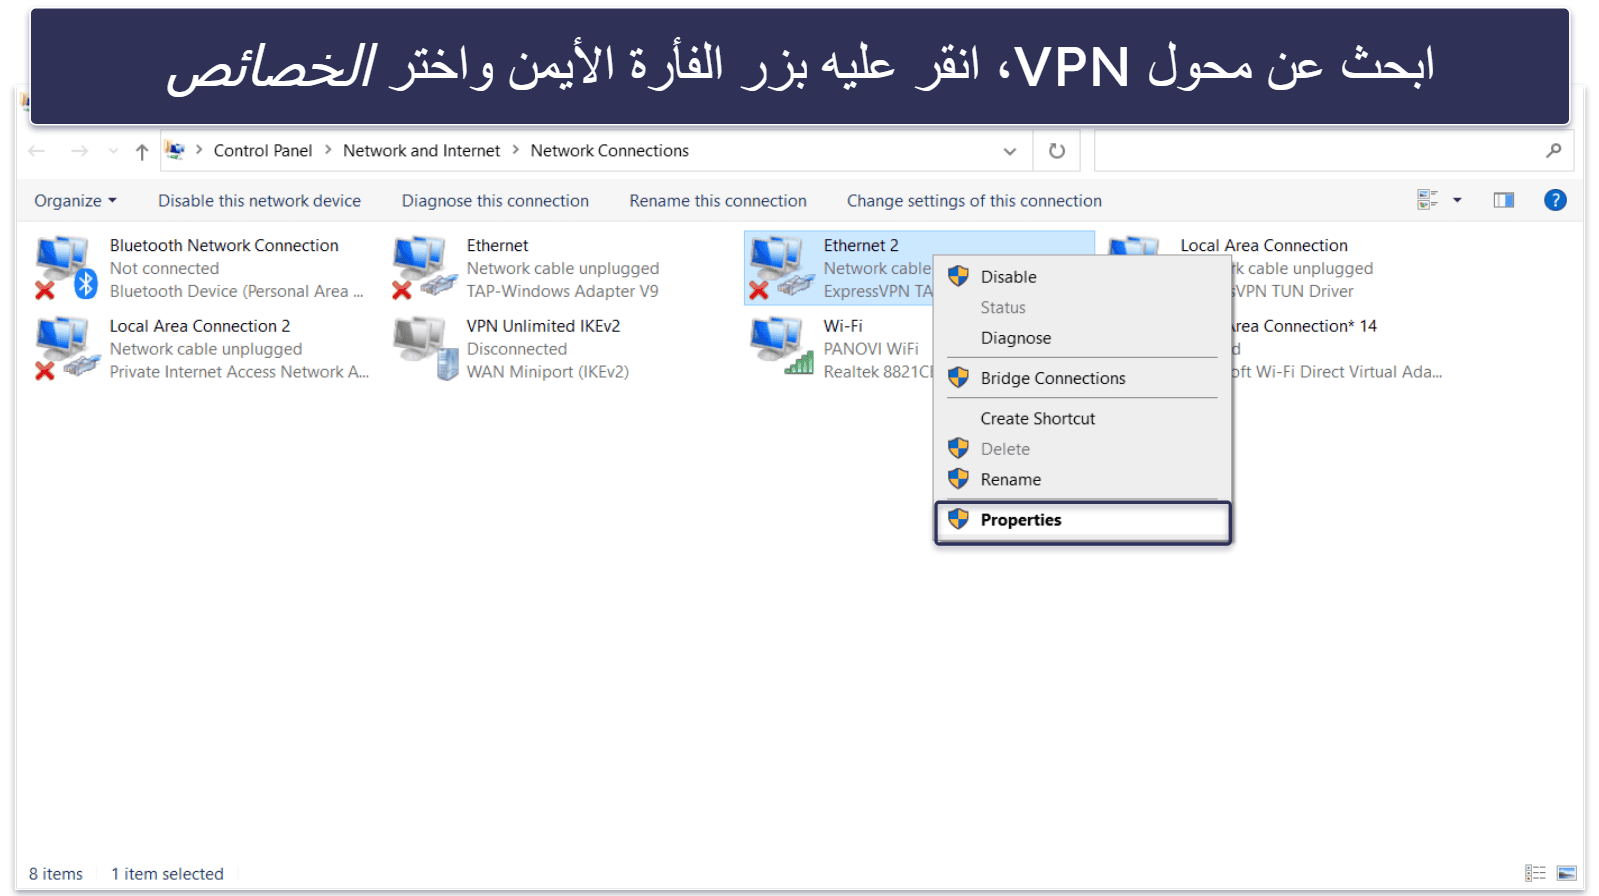
Task: Select the Bluetooth Network Connection icon
Action: [x=66, y=267]
